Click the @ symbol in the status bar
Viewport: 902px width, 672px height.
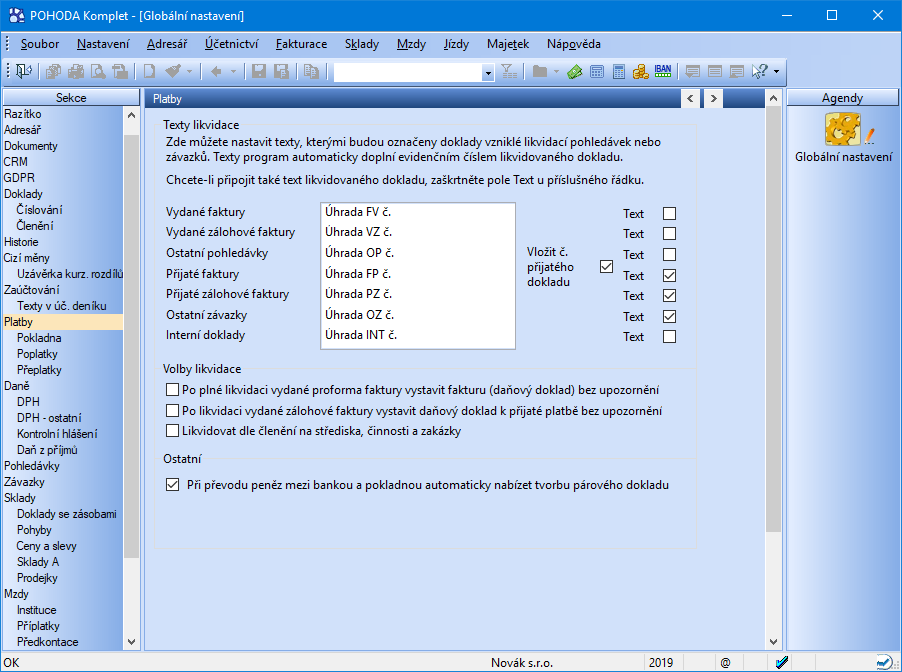[725, 663]
